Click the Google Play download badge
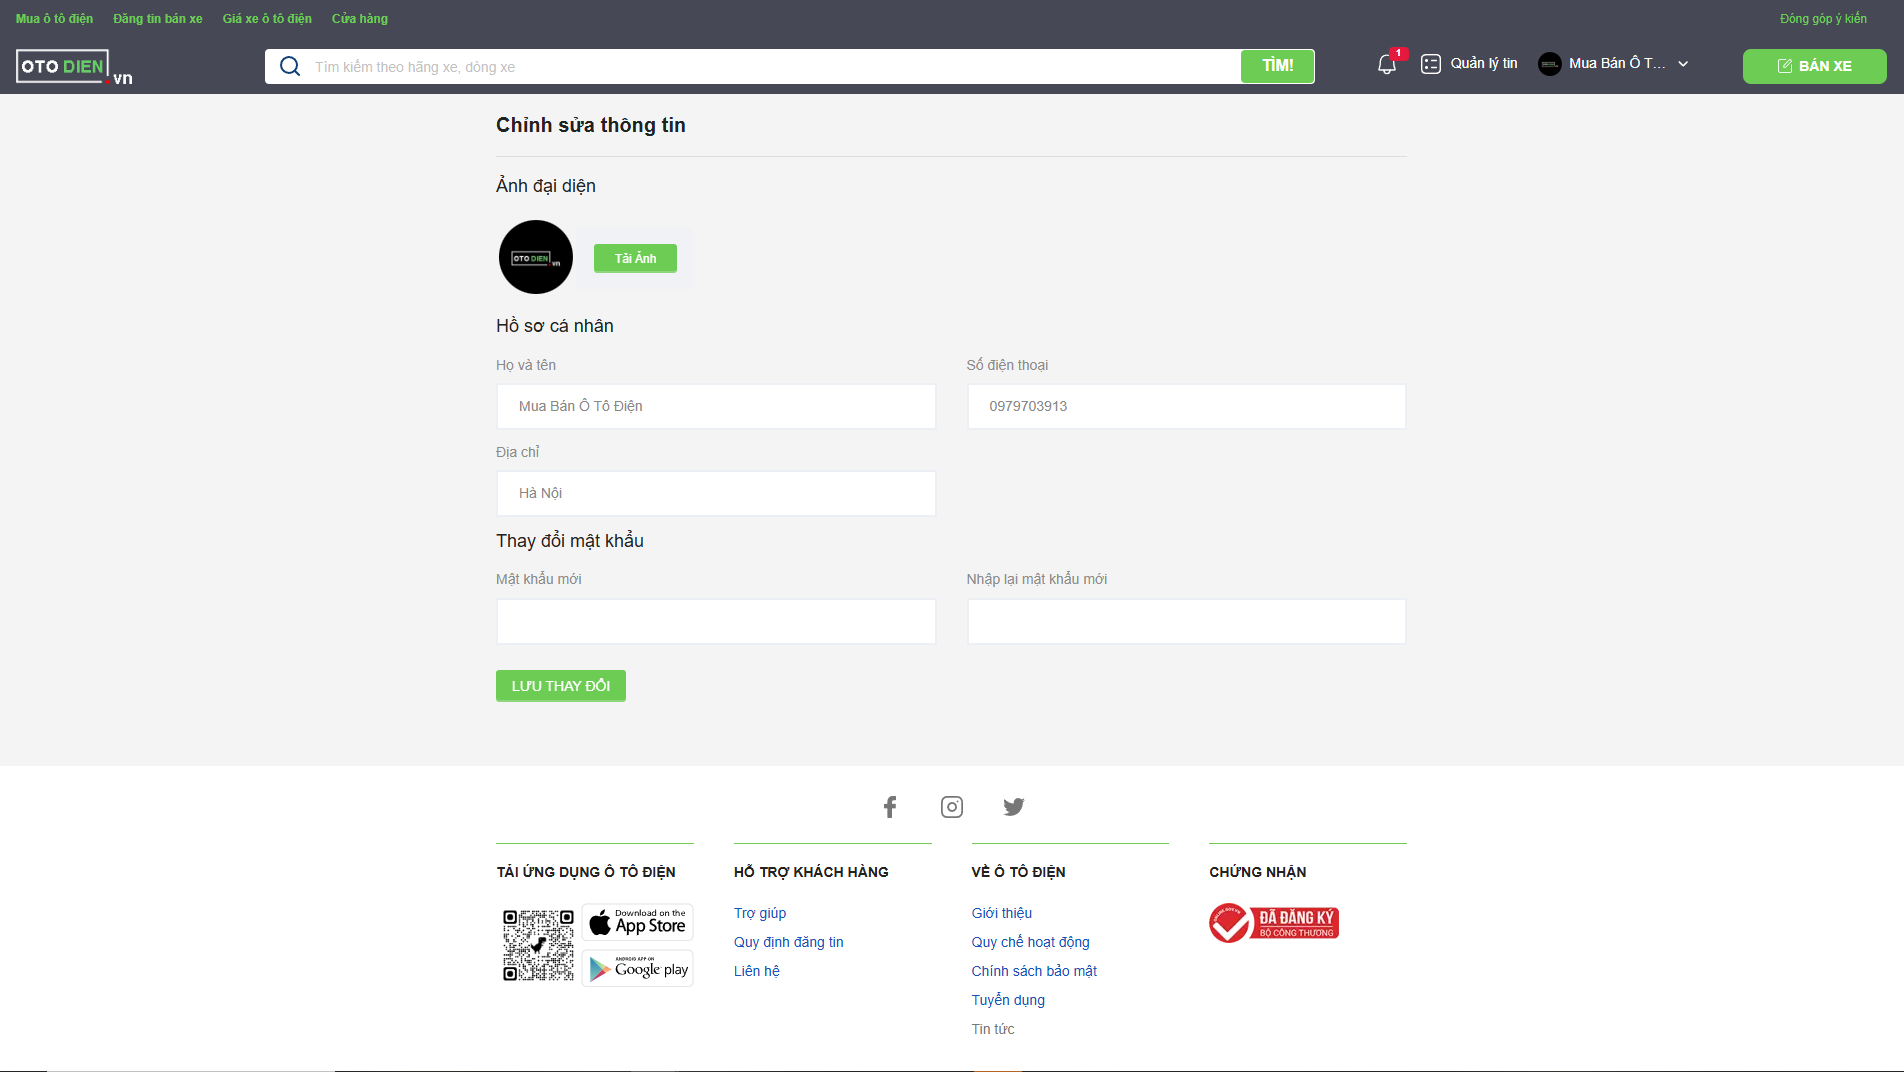Screen dimensions: 1904x1072 tap(638, 968)
